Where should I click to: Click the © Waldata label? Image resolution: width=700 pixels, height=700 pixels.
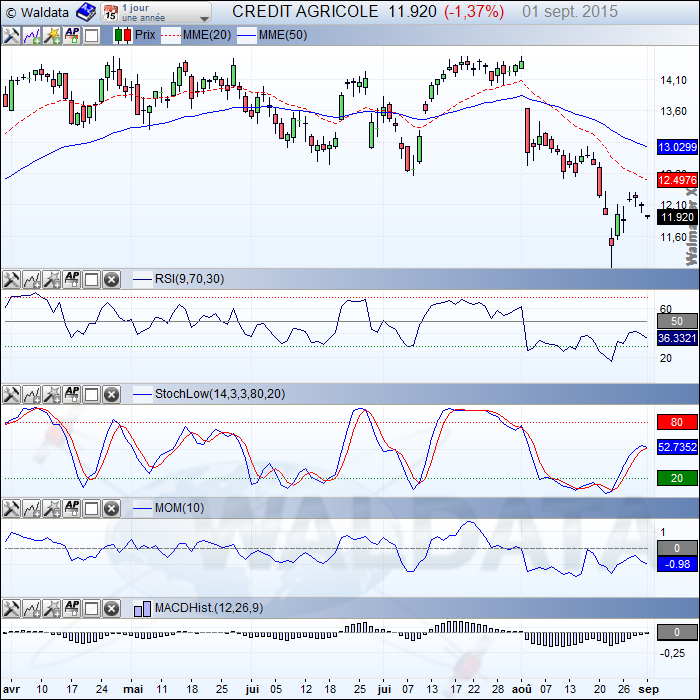[x=38, y=12]
